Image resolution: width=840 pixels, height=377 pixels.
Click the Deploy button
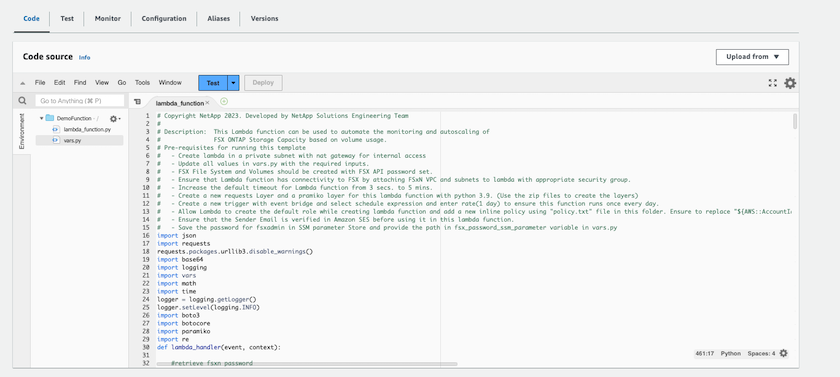263,83
